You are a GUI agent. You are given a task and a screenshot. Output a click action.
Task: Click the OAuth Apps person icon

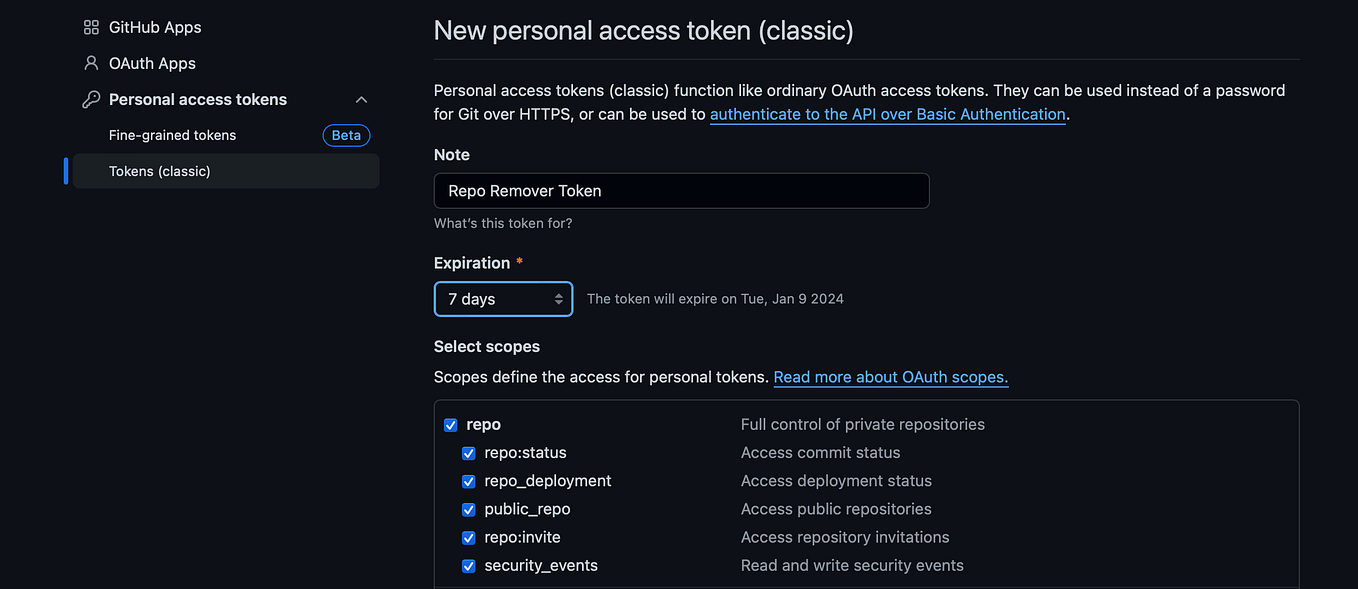pos(91,63)
